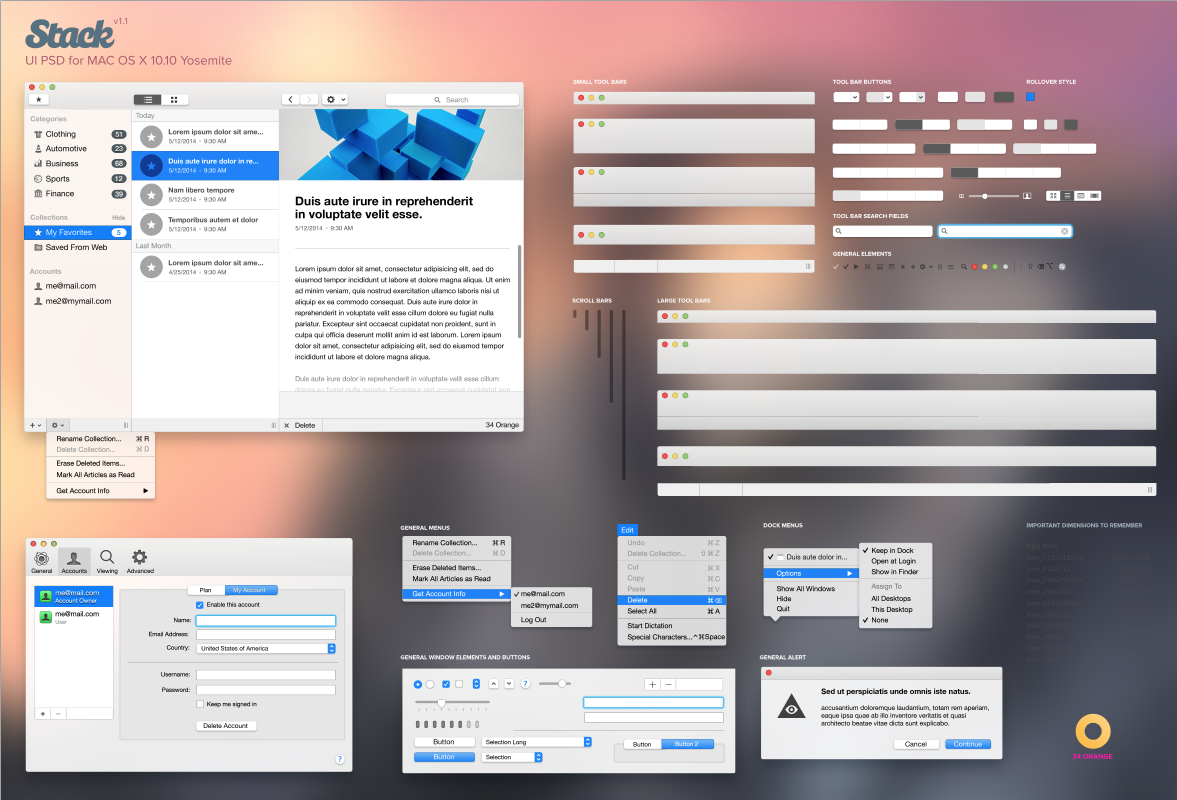Open the Viewing magnifier preferences icon
Image resolution: width=1177 pixels, height=800 pixels.
107,561
